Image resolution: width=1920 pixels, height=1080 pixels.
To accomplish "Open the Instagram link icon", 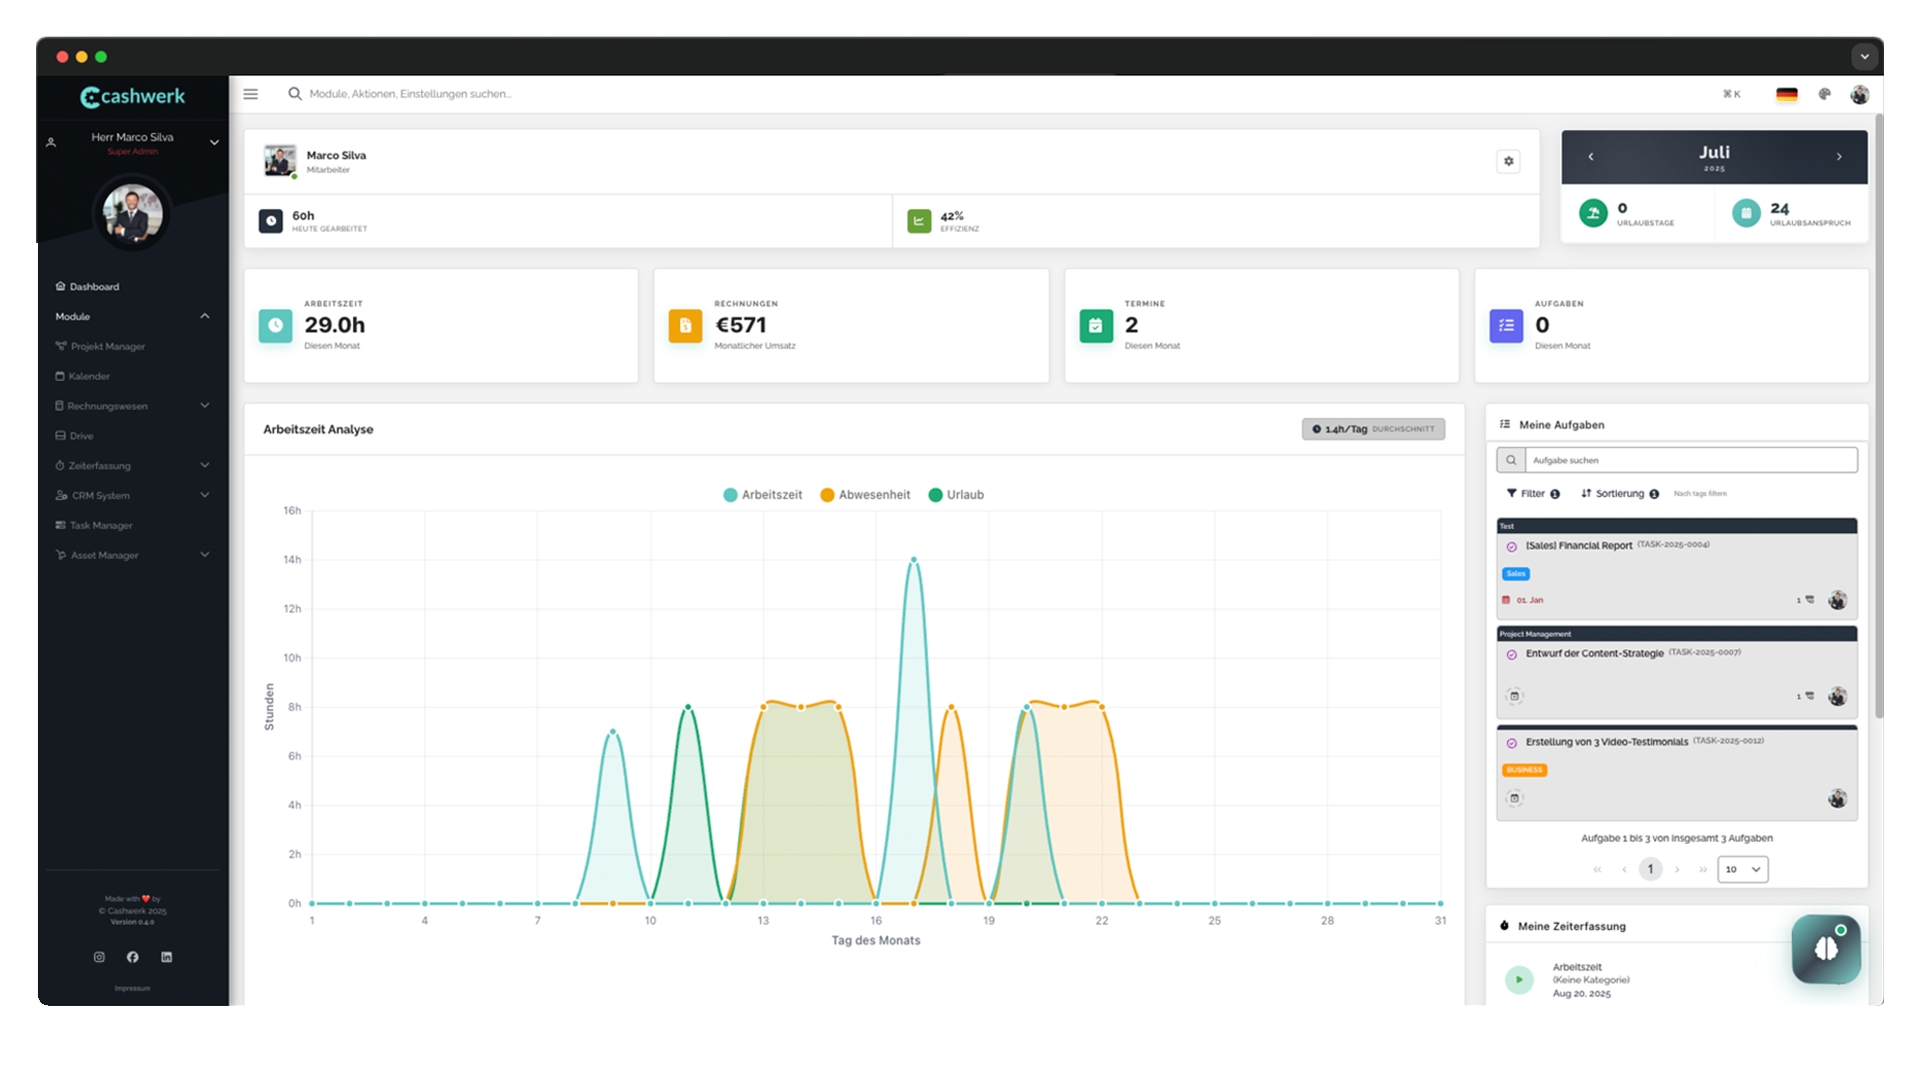I will click(99, 957).
